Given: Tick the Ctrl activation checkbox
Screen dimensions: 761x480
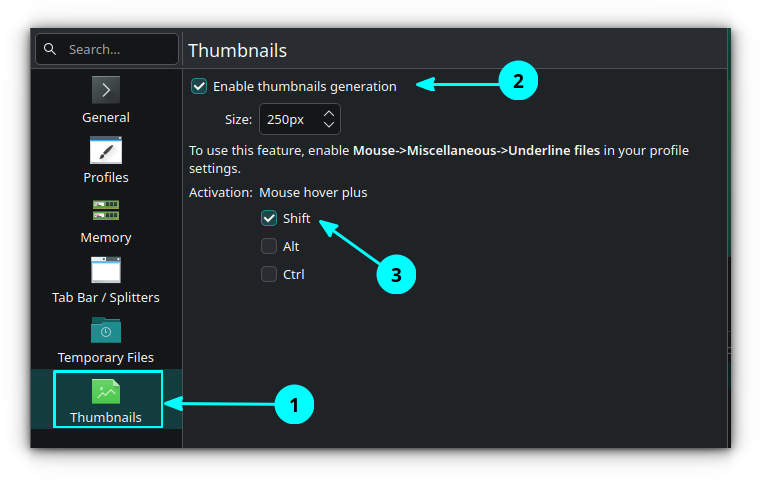Looking at the screenshot, I should [x=269, y=274].
